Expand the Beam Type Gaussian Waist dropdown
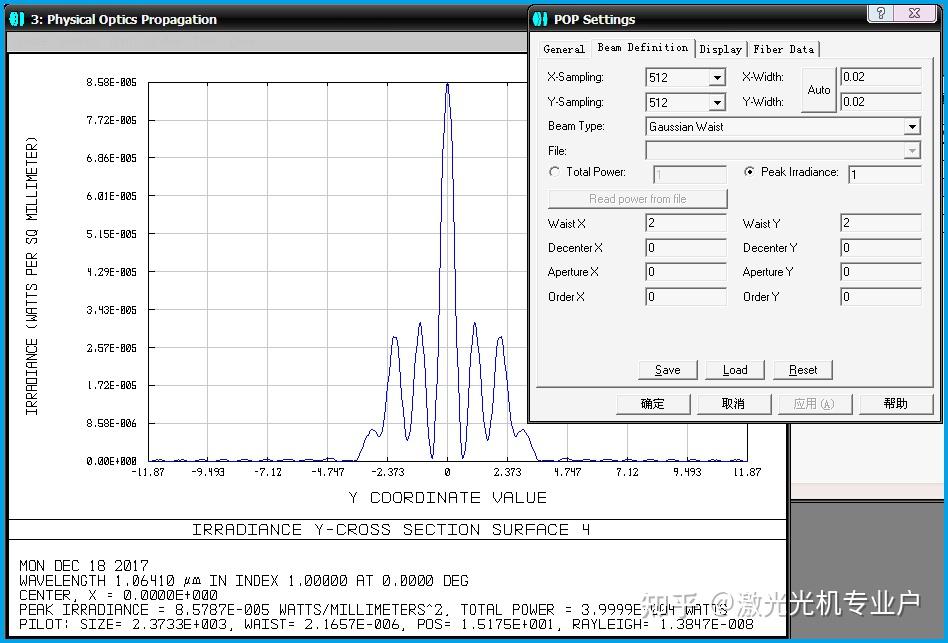The image size is (948, 643). [x=911, y=127]
